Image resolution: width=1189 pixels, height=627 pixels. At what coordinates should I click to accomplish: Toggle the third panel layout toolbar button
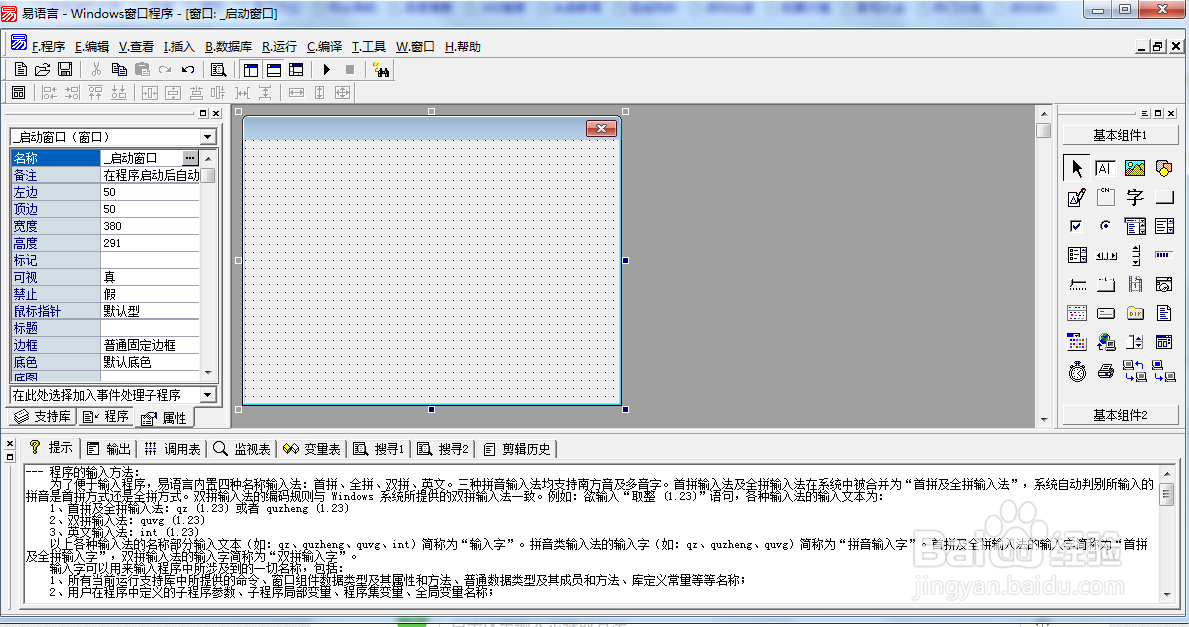[x=296, y=70]
